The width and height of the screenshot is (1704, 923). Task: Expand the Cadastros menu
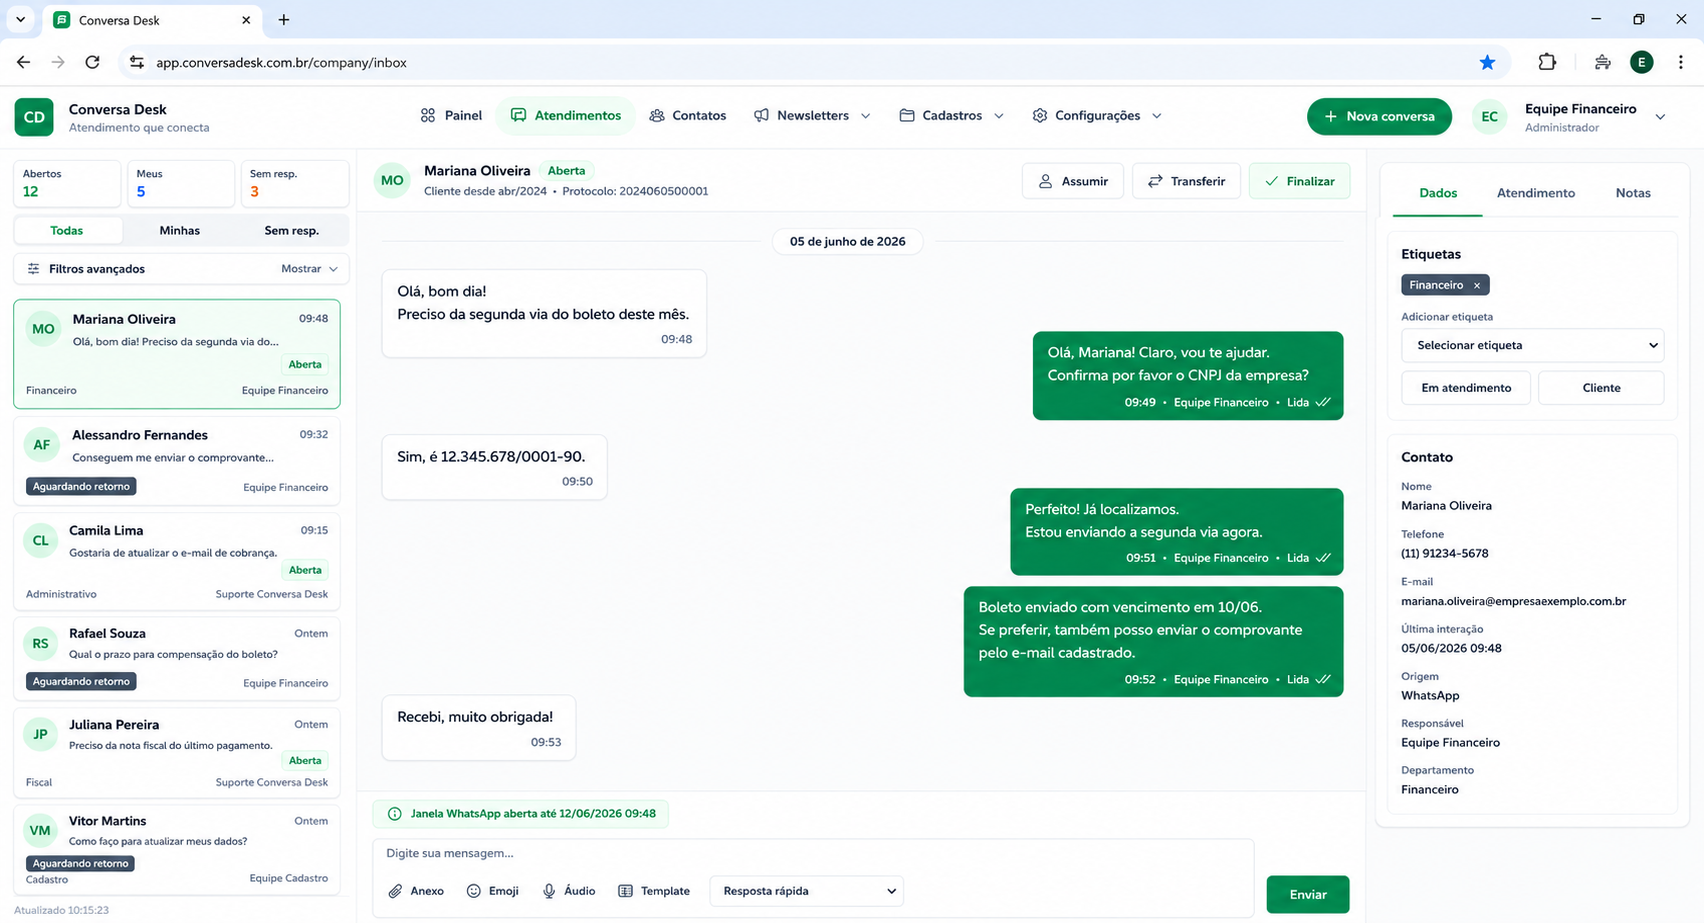(951, 116)
